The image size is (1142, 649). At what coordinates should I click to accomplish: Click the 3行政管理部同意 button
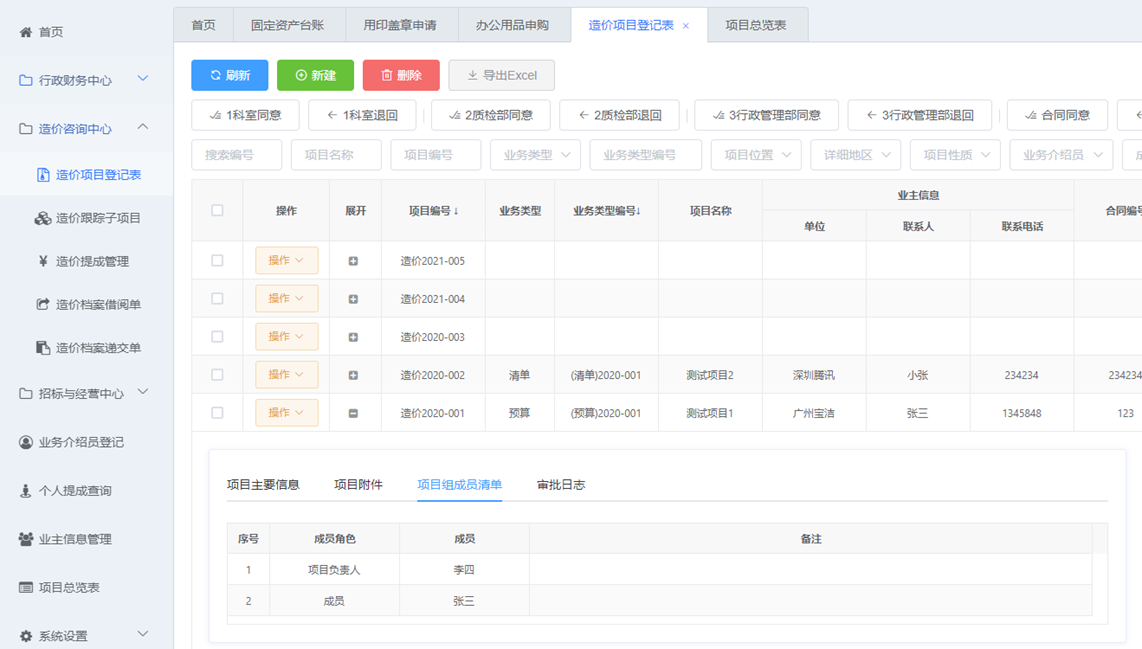[x=766, y=115]
